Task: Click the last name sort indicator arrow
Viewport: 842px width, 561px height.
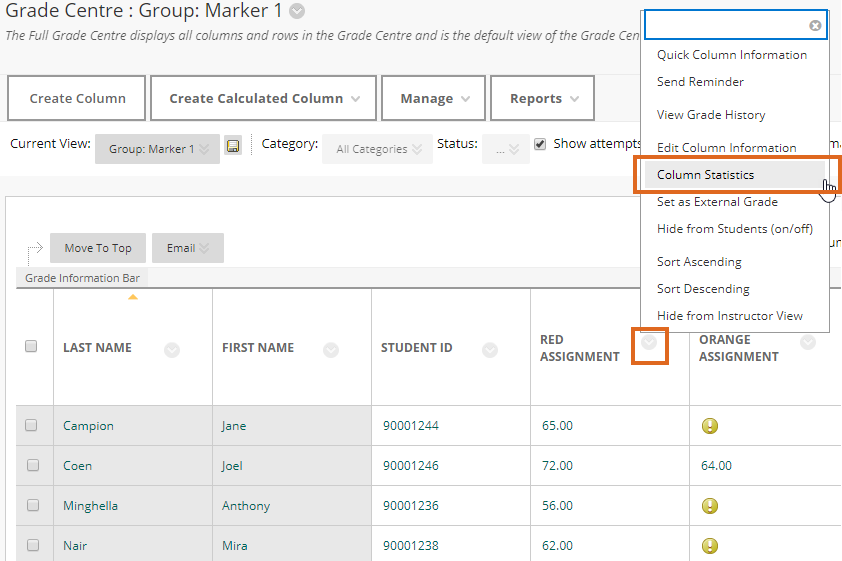Action: [133, 297]
